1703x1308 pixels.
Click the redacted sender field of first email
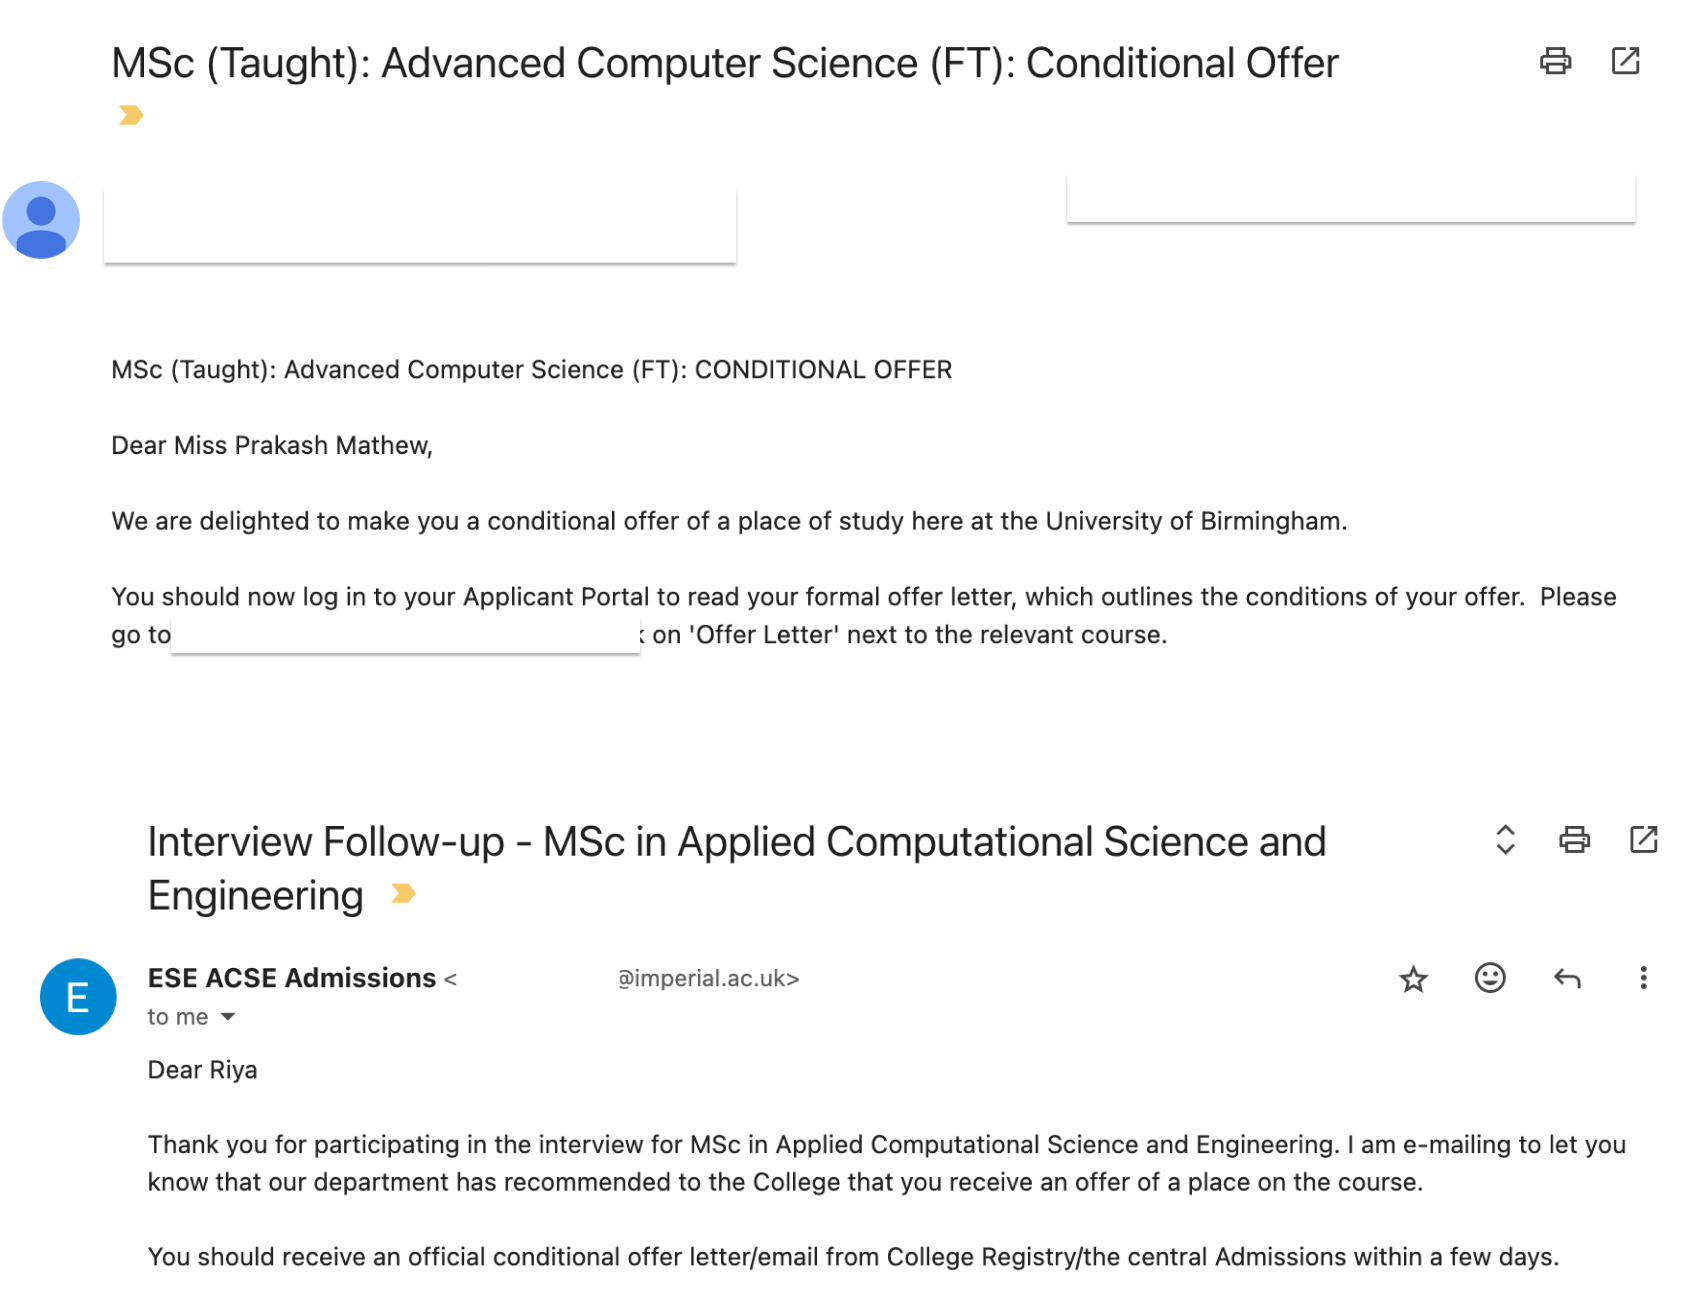click(x=420, y=224)
